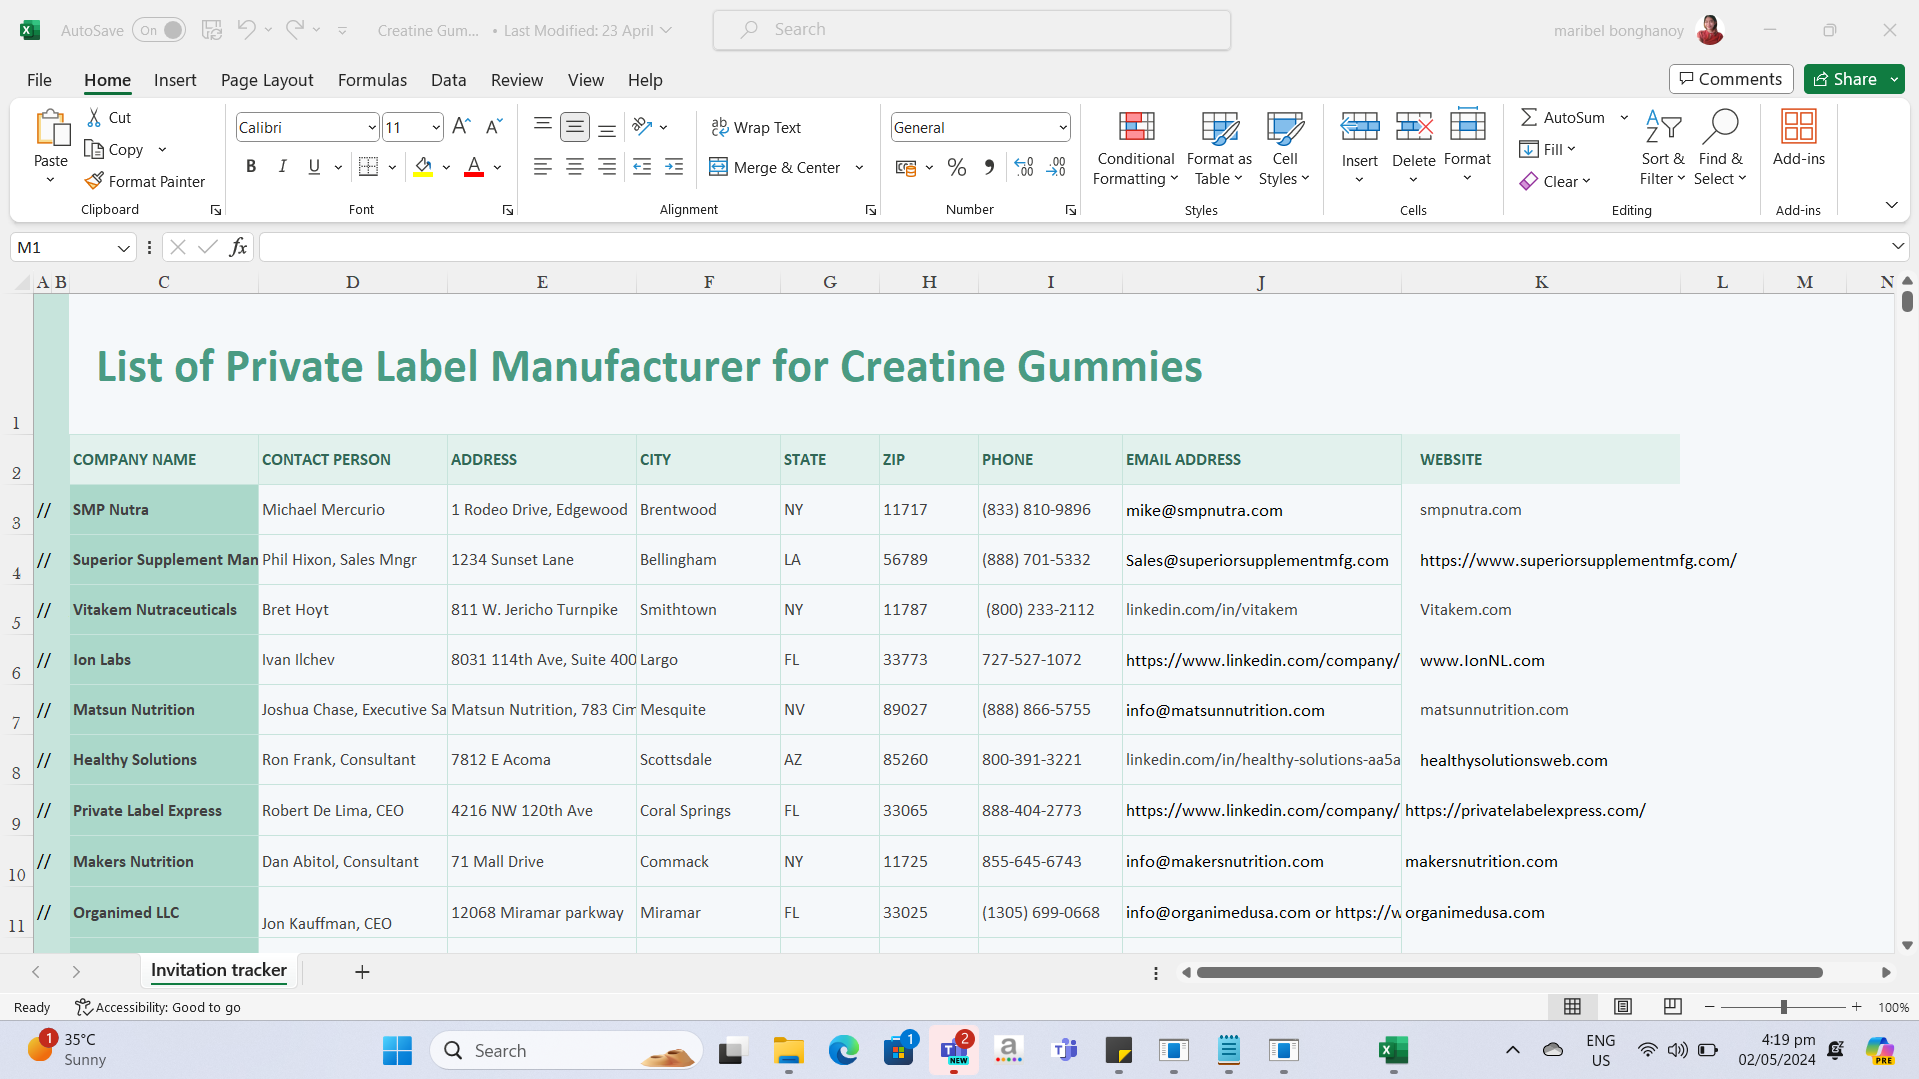1919x1079 pixels.
Task: Select the Invitation tracker sheet tab
Action: tap(218, 970)
